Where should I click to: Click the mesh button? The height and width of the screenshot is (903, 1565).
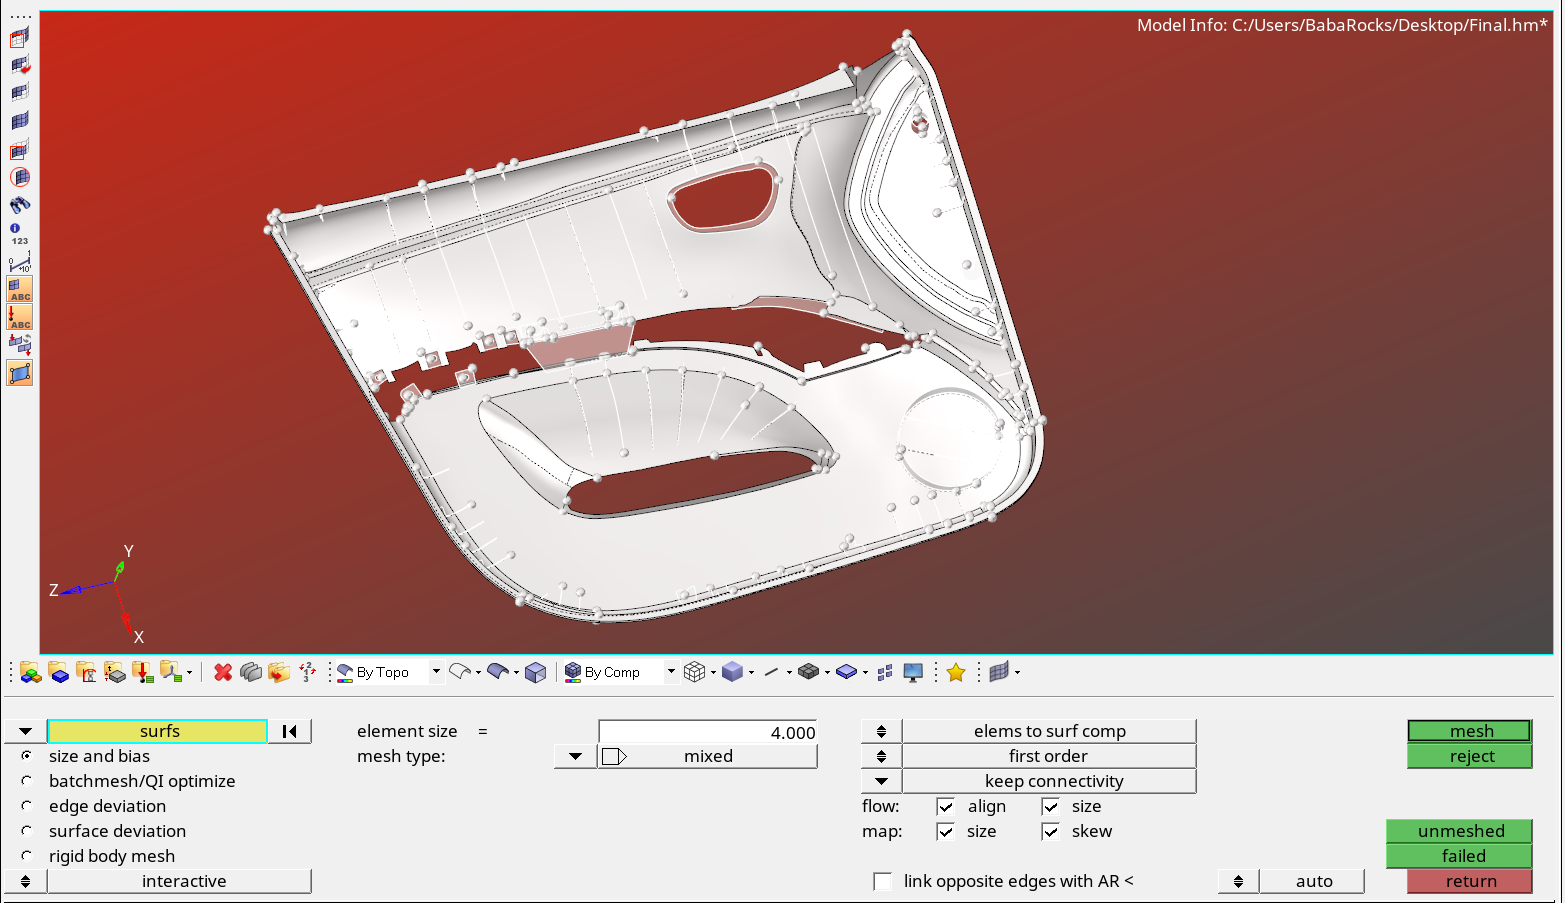point(1469,730)
